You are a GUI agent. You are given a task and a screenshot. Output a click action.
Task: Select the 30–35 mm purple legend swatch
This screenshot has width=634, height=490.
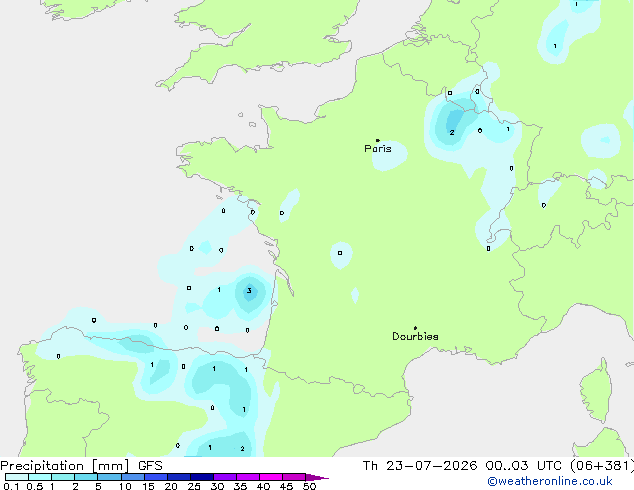[x=225, y=477]
